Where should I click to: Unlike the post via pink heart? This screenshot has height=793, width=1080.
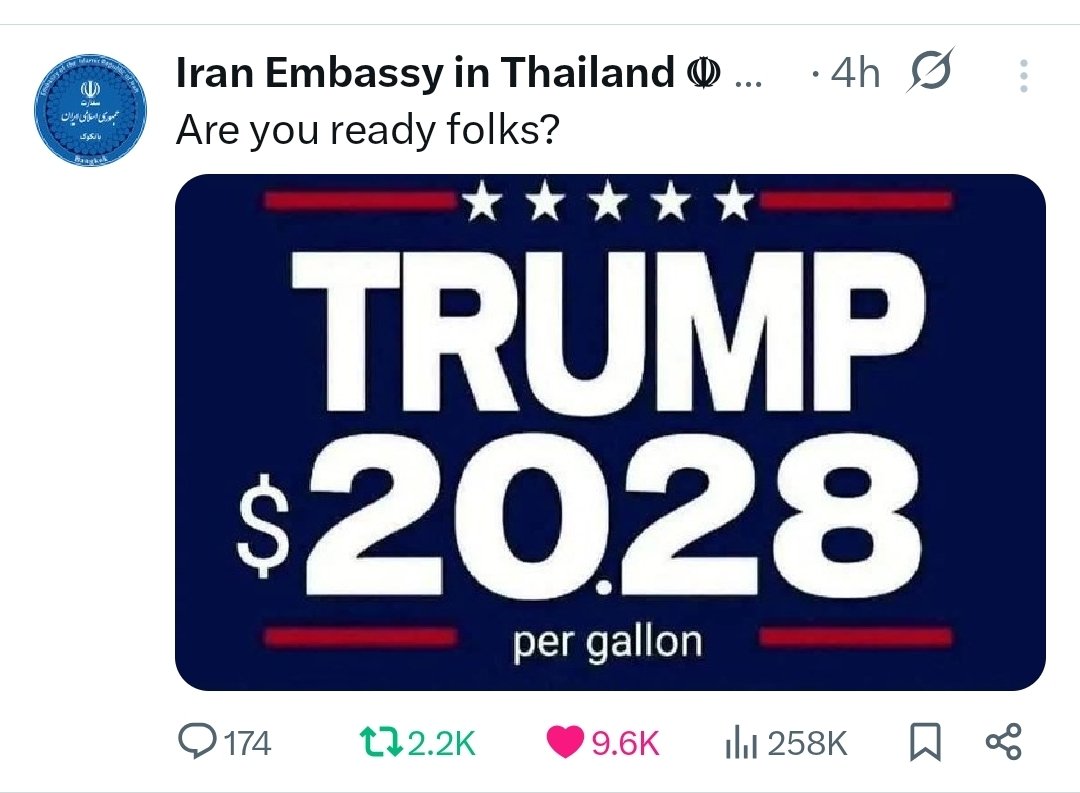coord(564,742)
